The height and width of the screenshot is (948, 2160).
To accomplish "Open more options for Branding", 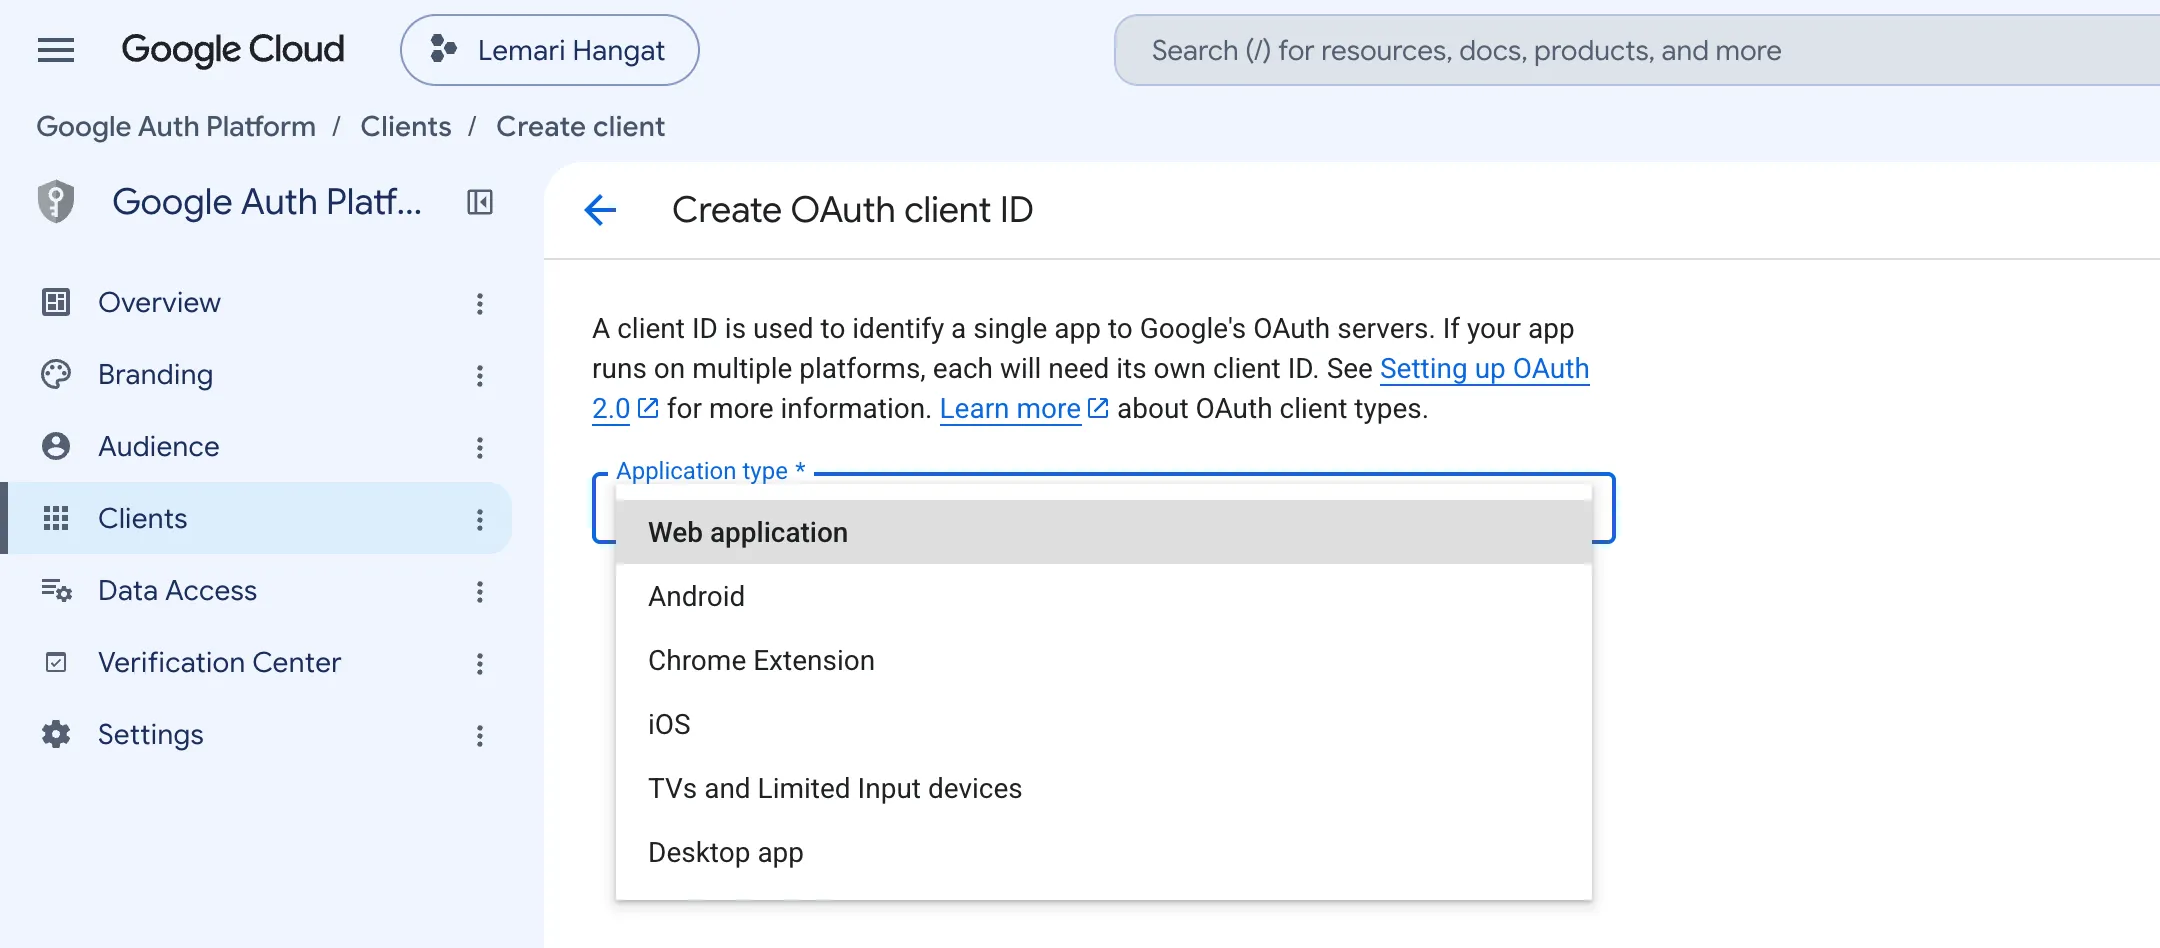I will [x=480, y=375].
